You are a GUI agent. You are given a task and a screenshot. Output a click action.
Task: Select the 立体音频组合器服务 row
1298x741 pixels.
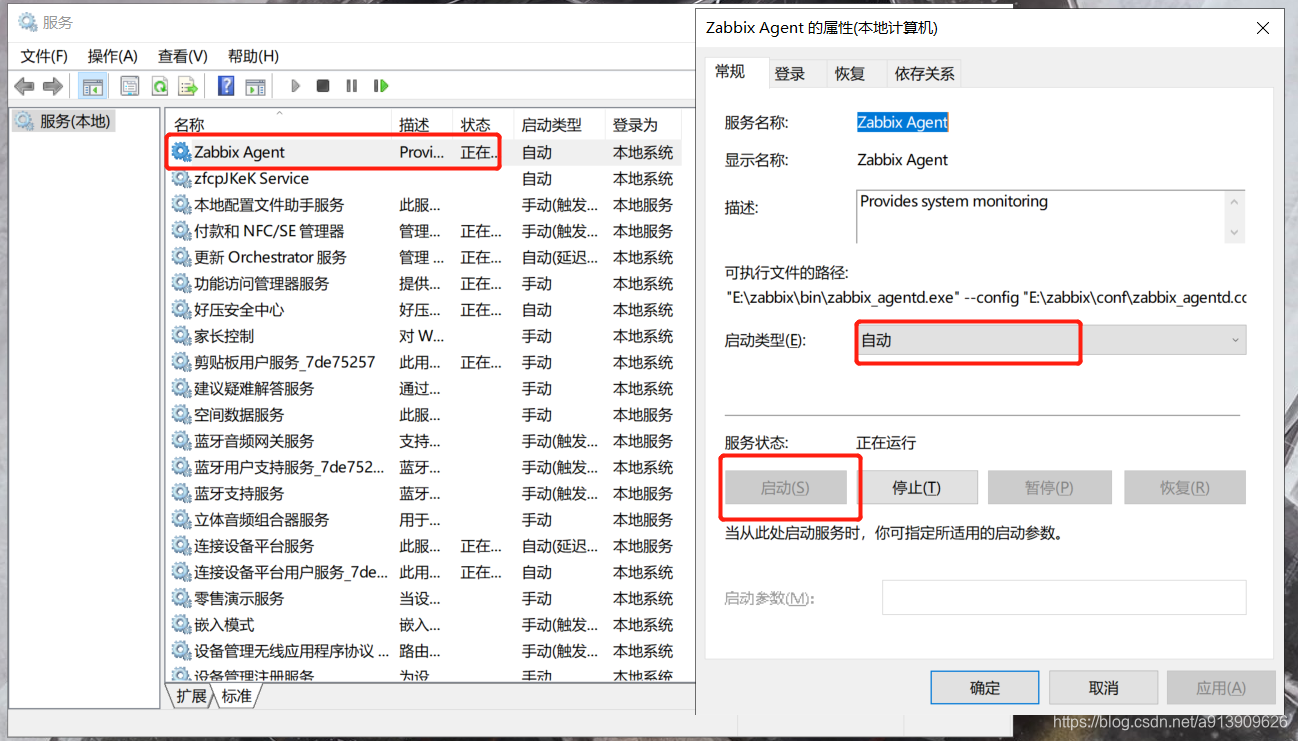point(424,520)
